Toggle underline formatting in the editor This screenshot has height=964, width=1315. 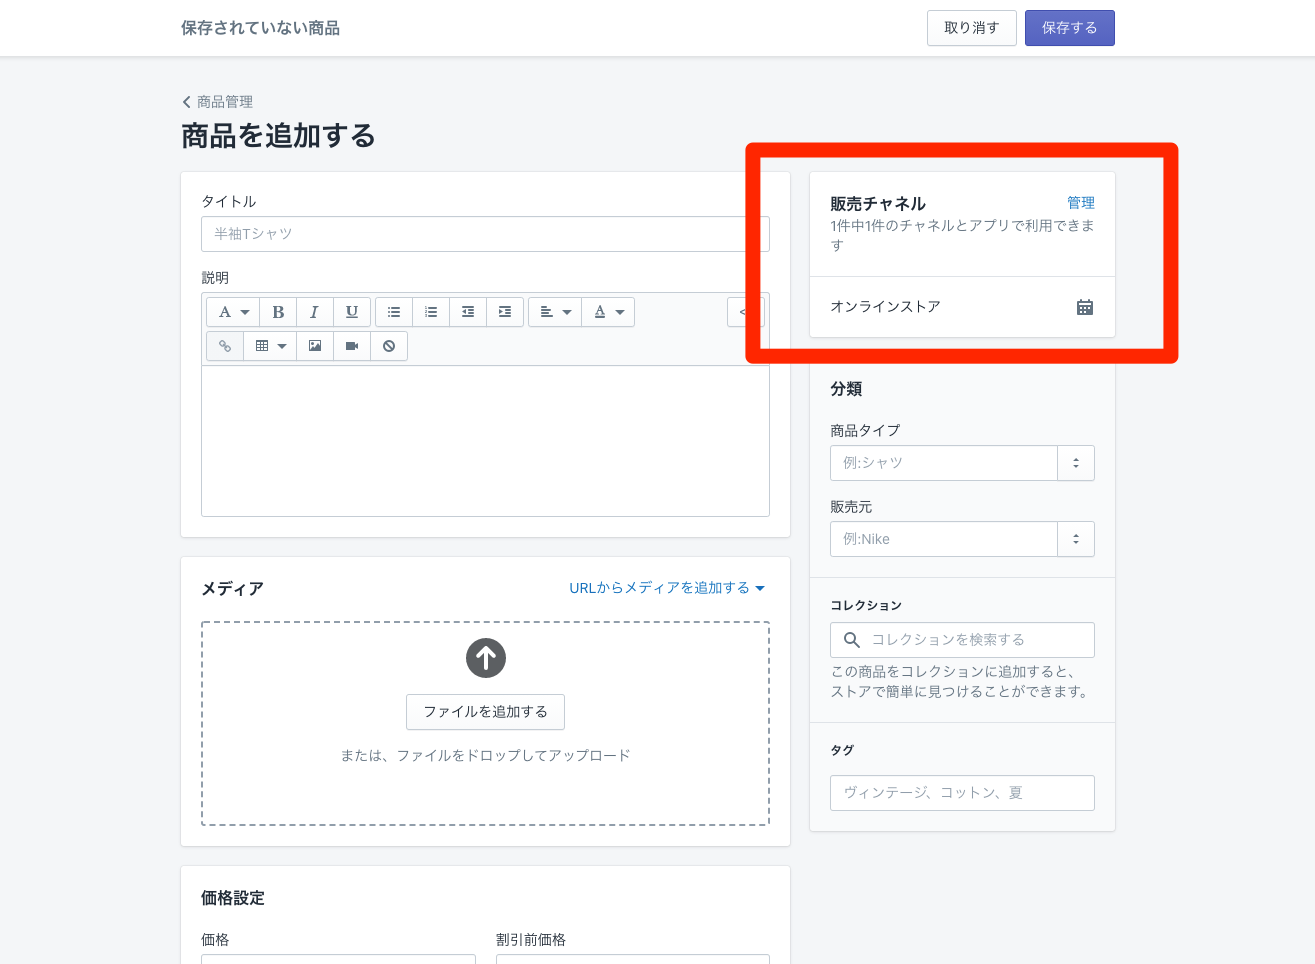[x=351, y=311]
